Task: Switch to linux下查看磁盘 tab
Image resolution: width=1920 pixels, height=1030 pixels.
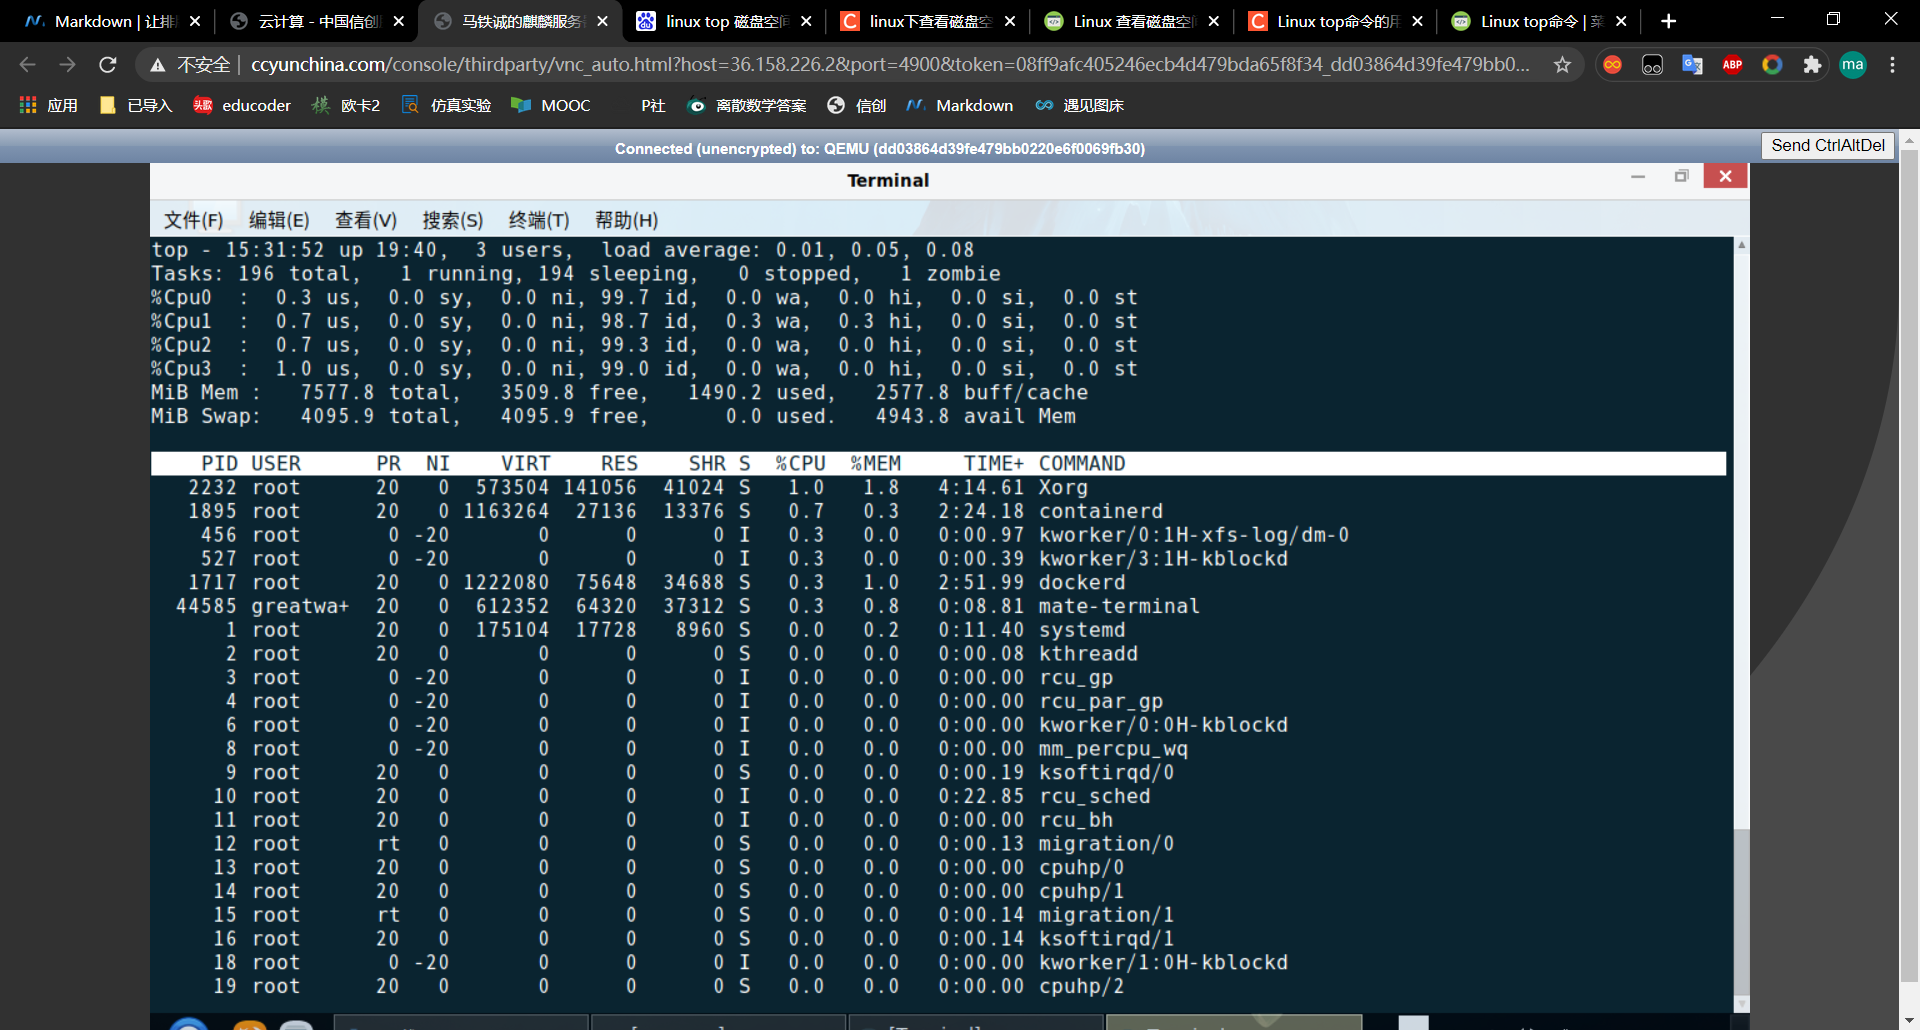Action: 928,21
